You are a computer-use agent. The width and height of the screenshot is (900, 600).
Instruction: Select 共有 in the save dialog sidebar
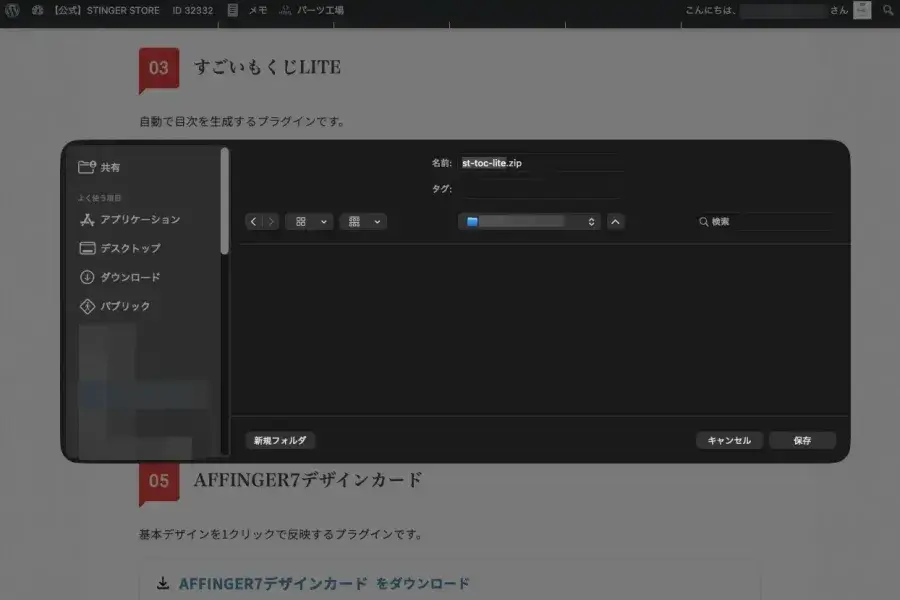[x=99, y=167]
